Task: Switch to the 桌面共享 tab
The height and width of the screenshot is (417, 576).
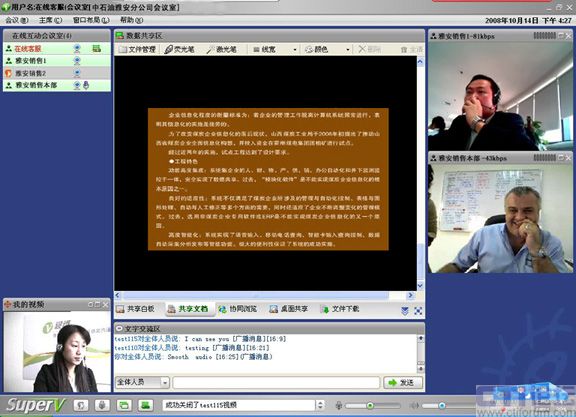Action: [289, 309]
